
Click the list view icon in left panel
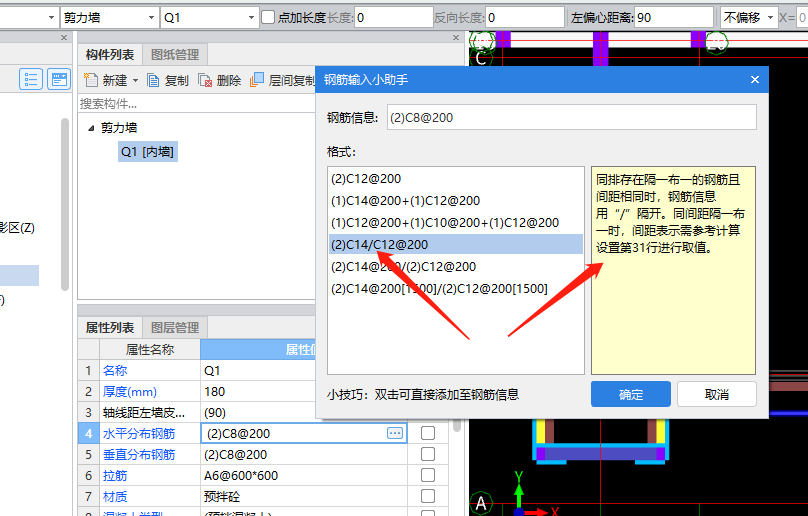click(x=31, y=79)
